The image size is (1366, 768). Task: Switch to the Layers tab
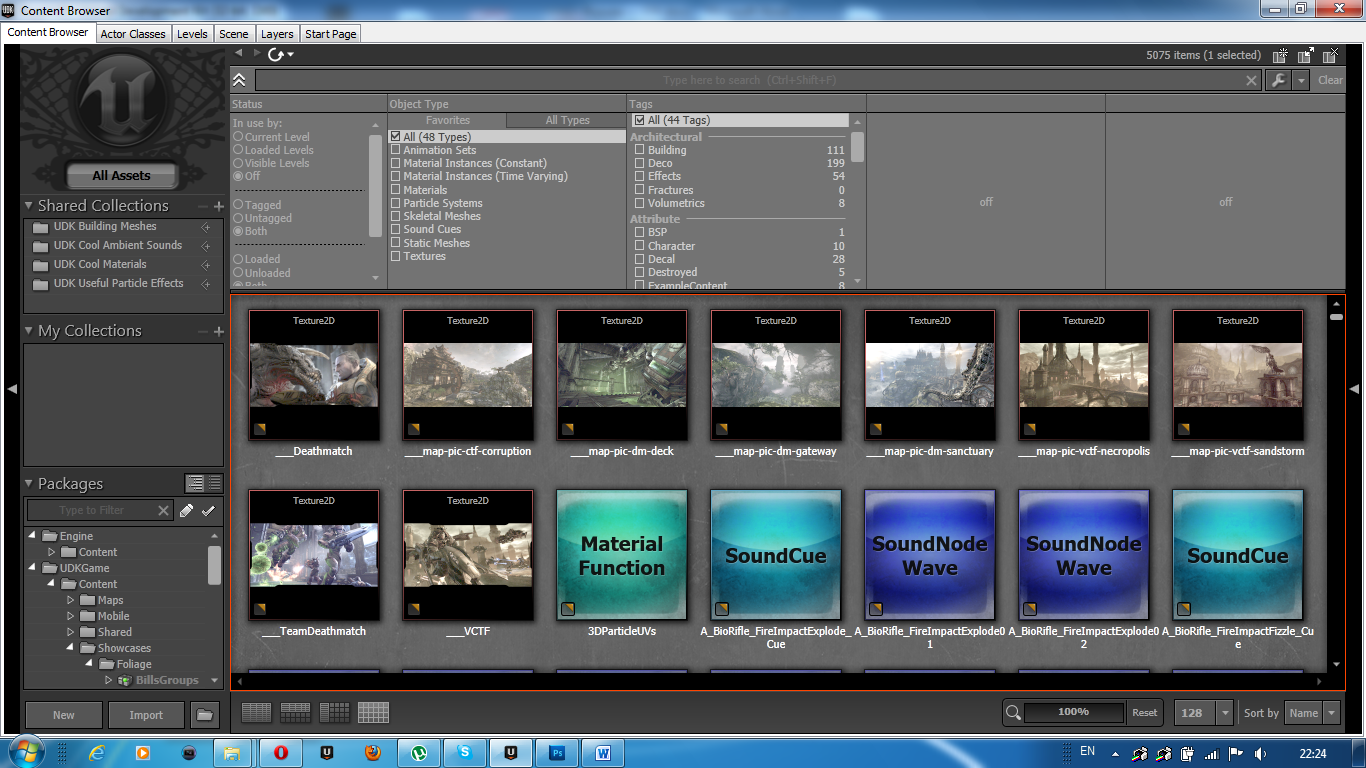coord(277,34)
